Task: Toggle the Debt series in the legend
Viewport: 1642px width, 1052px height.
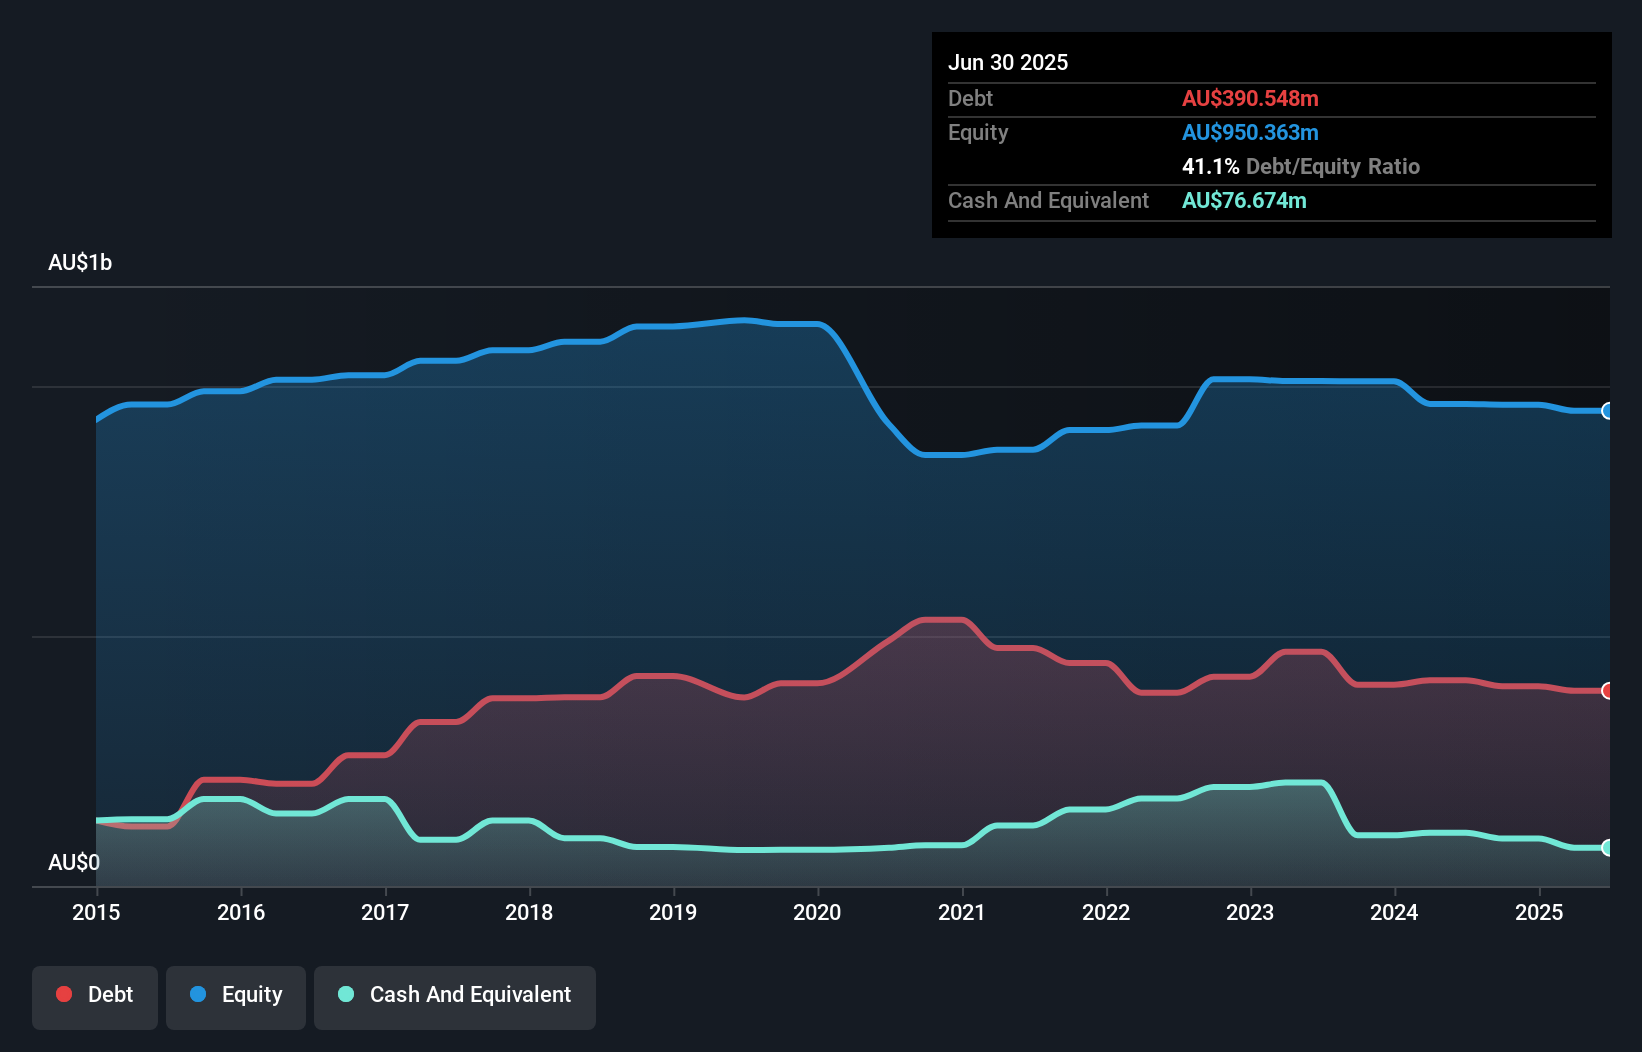Action: coord(95,997)
